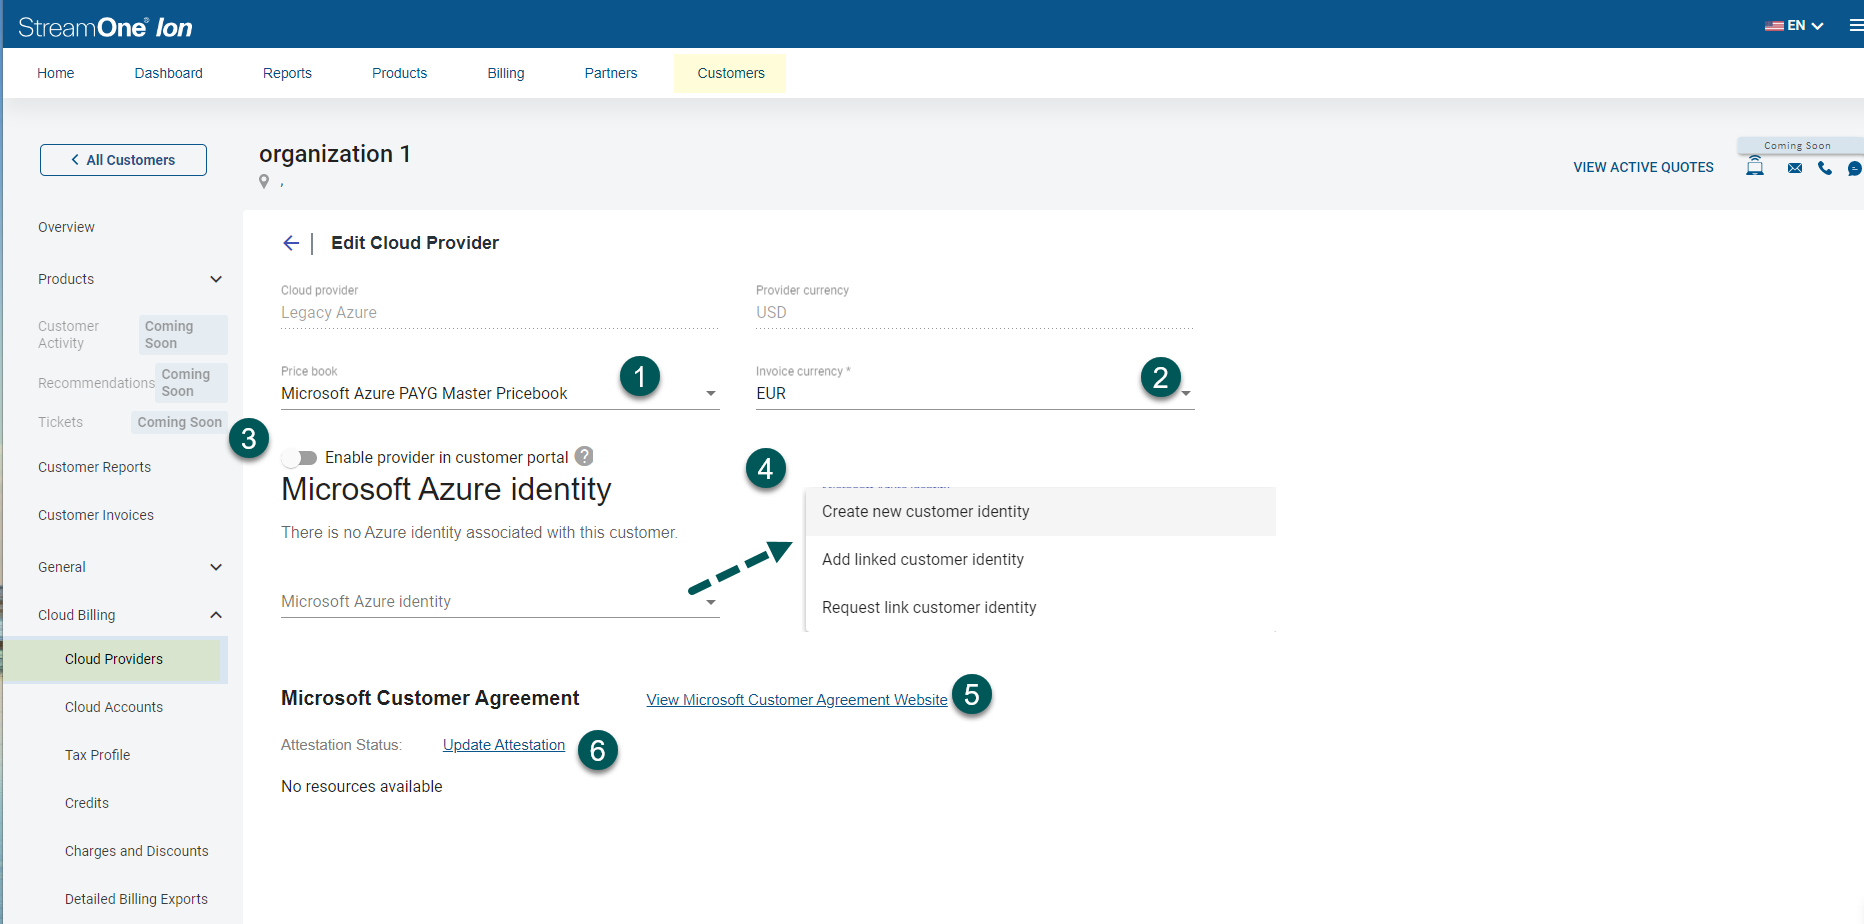Click VIEW ACTIVE QUOTES
This screenshot has height=924, width=1864.
(1643, 167)
